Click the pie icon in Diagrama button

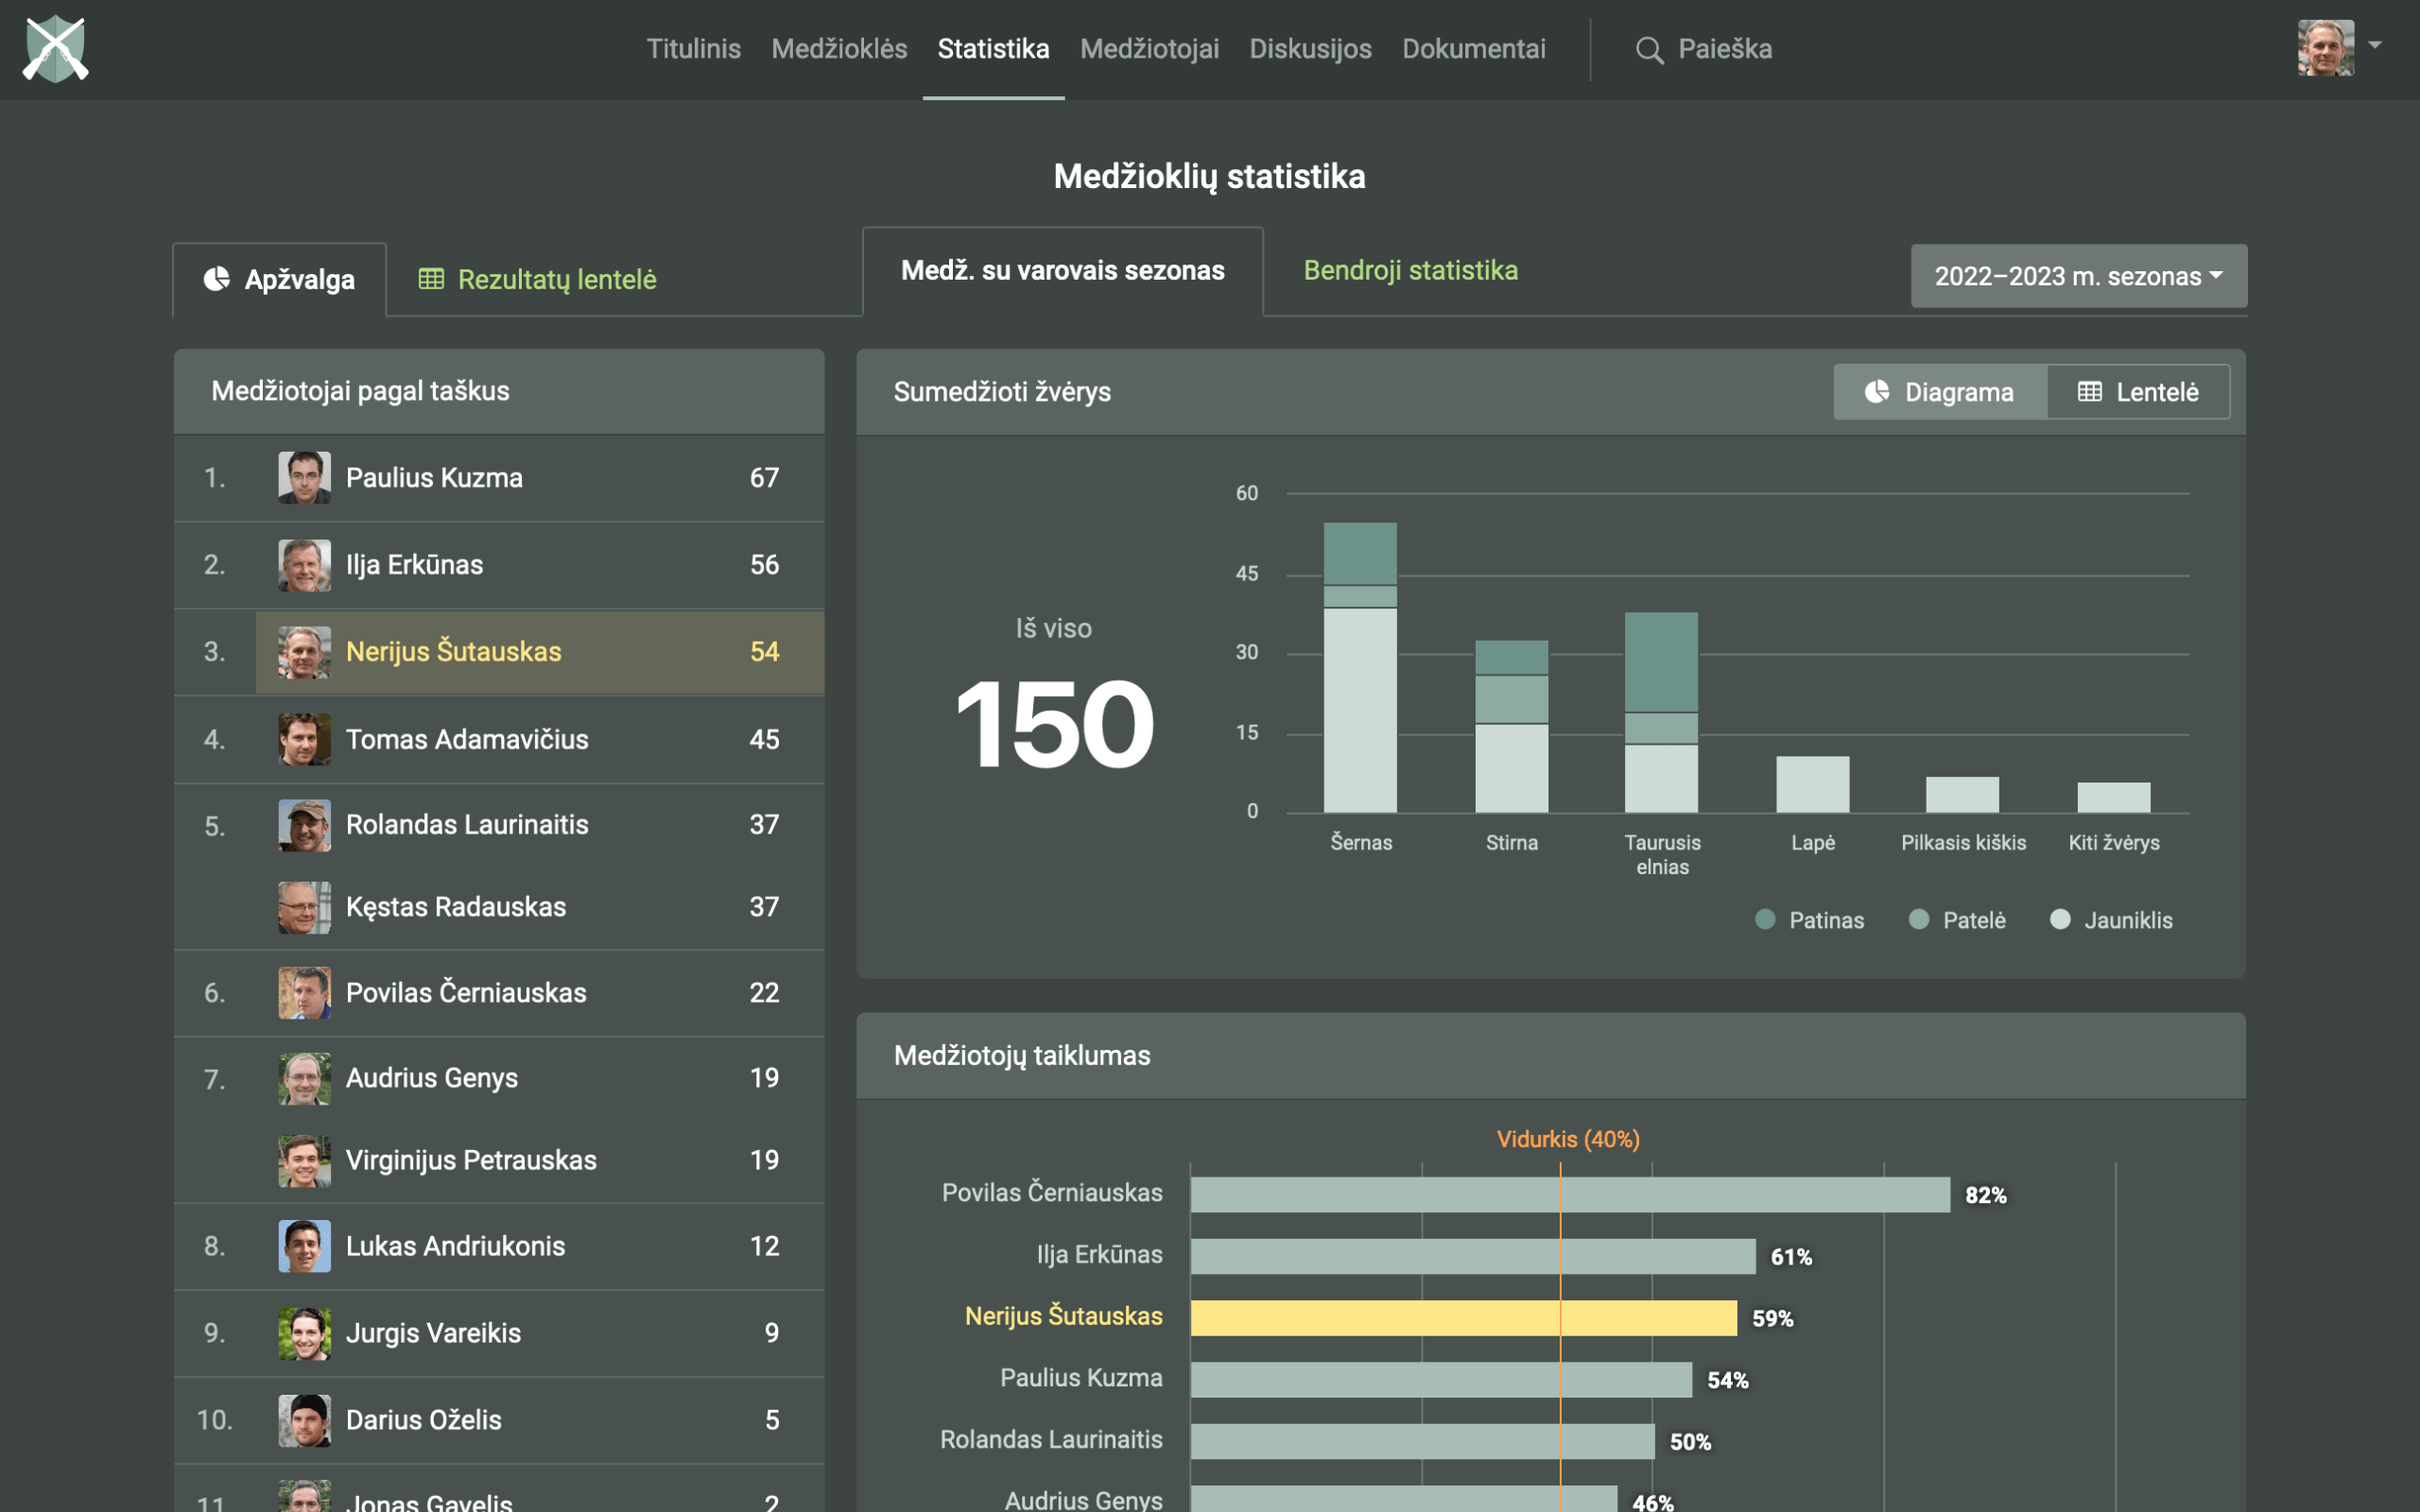click(1877, 392)
